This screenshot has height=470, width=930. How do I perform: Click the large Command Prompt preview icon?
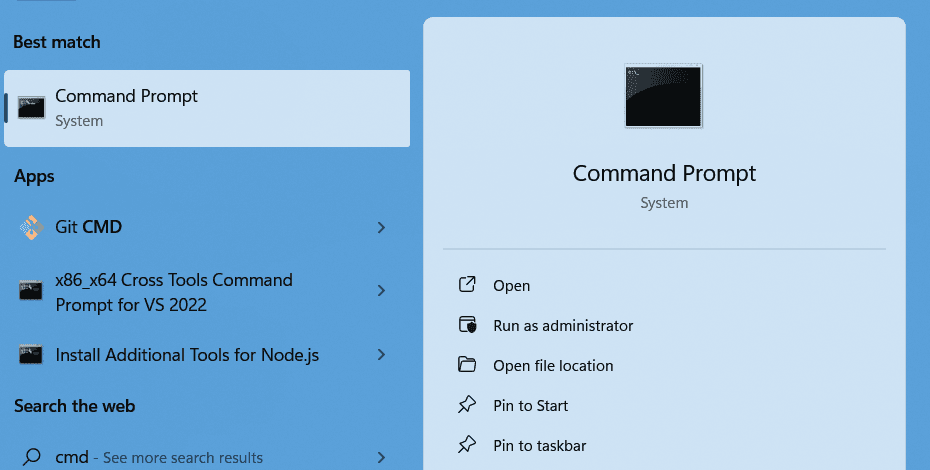click(x=663, y=96)
